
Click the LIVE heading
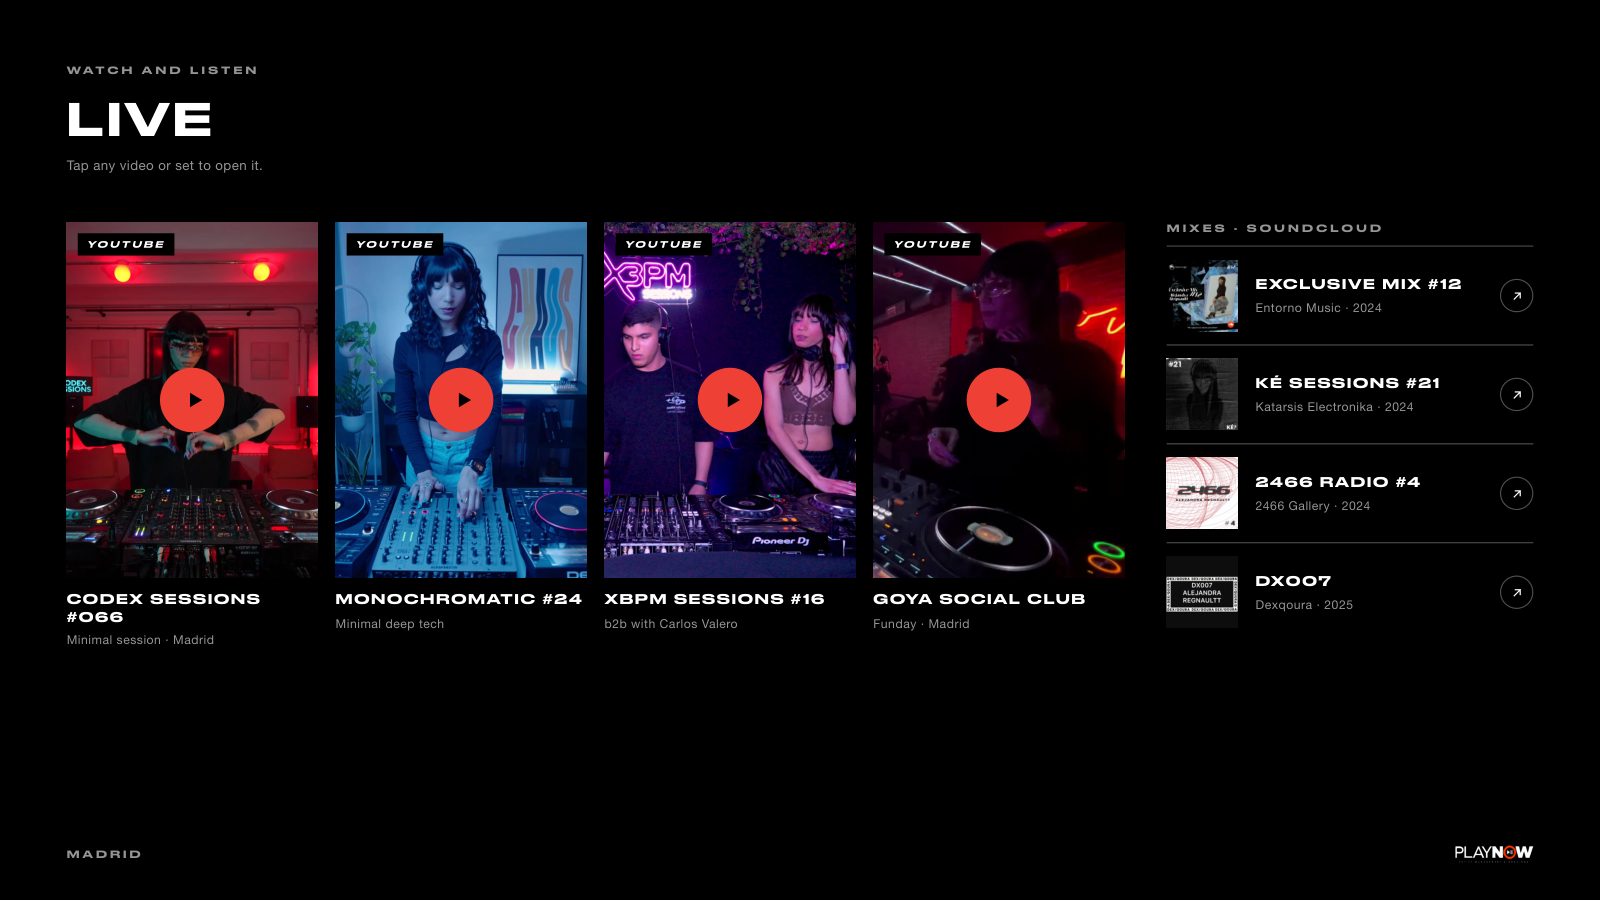pos(139,120)
